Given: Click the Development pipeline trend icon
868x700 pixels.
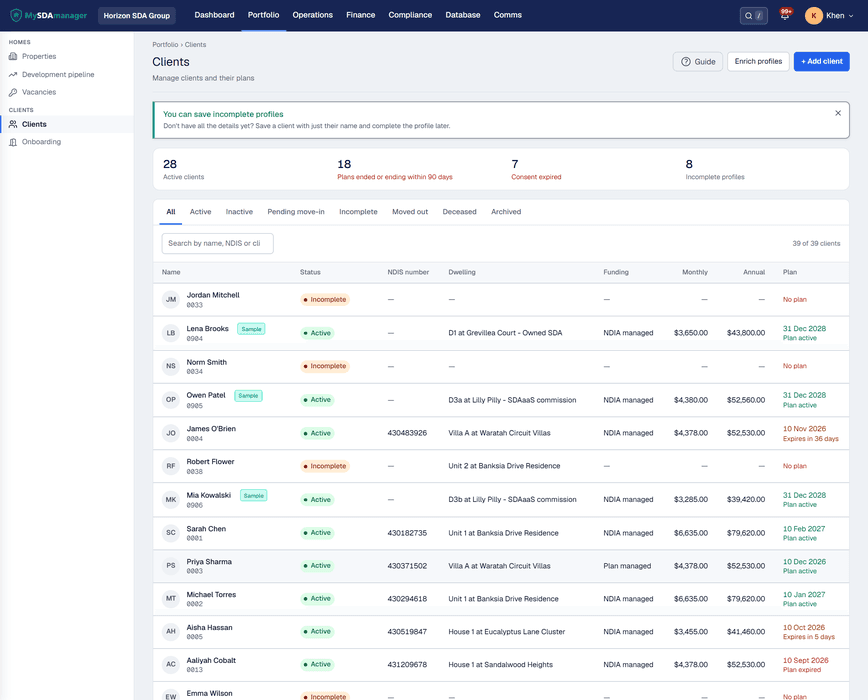Looking at the screenshot, I should [13, 75].
